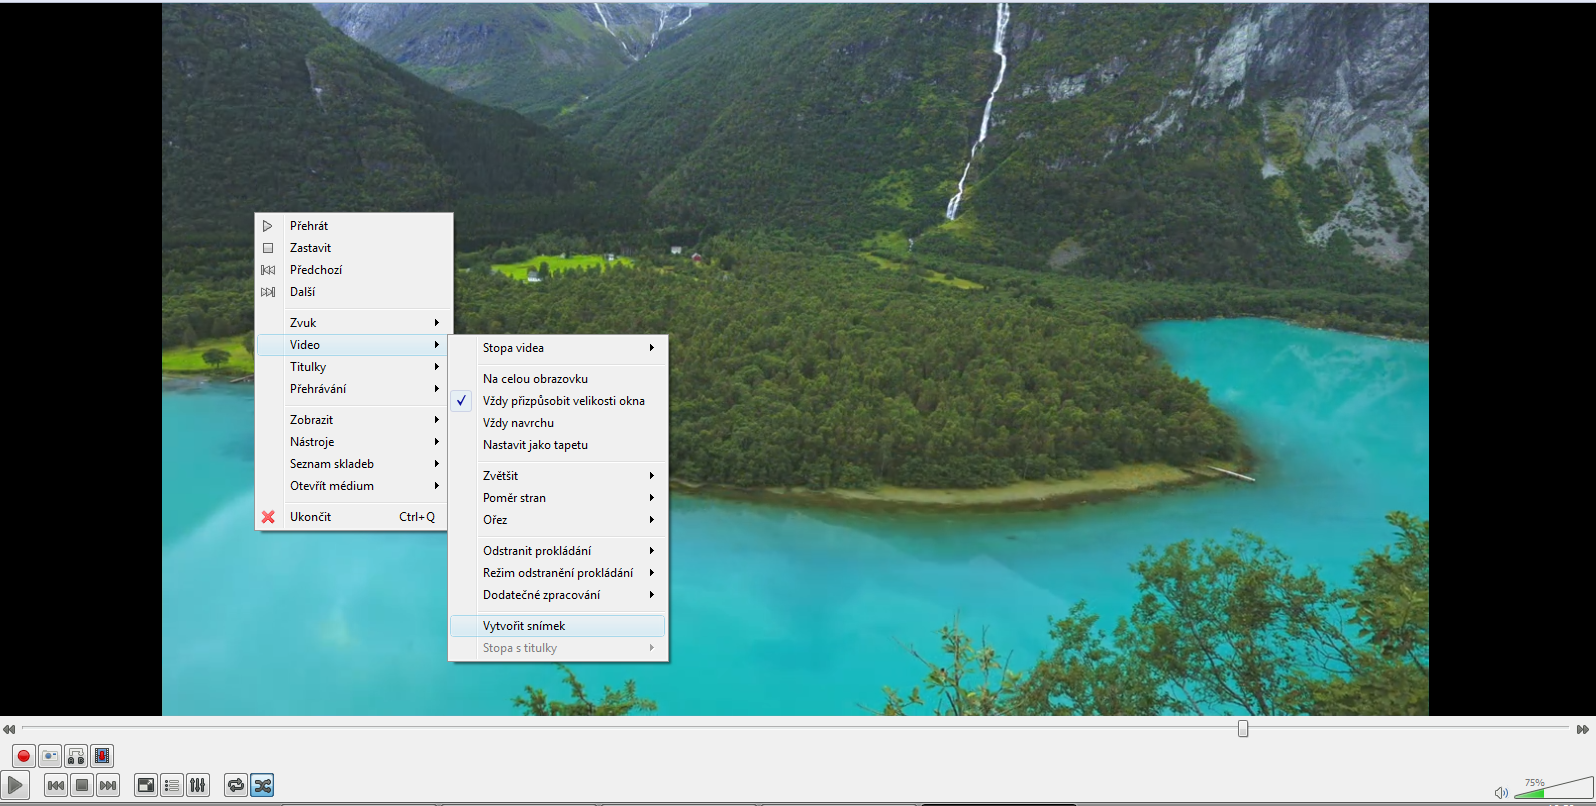Open the 'Dodatečné zpracování' submenu

tap(558, 595)
